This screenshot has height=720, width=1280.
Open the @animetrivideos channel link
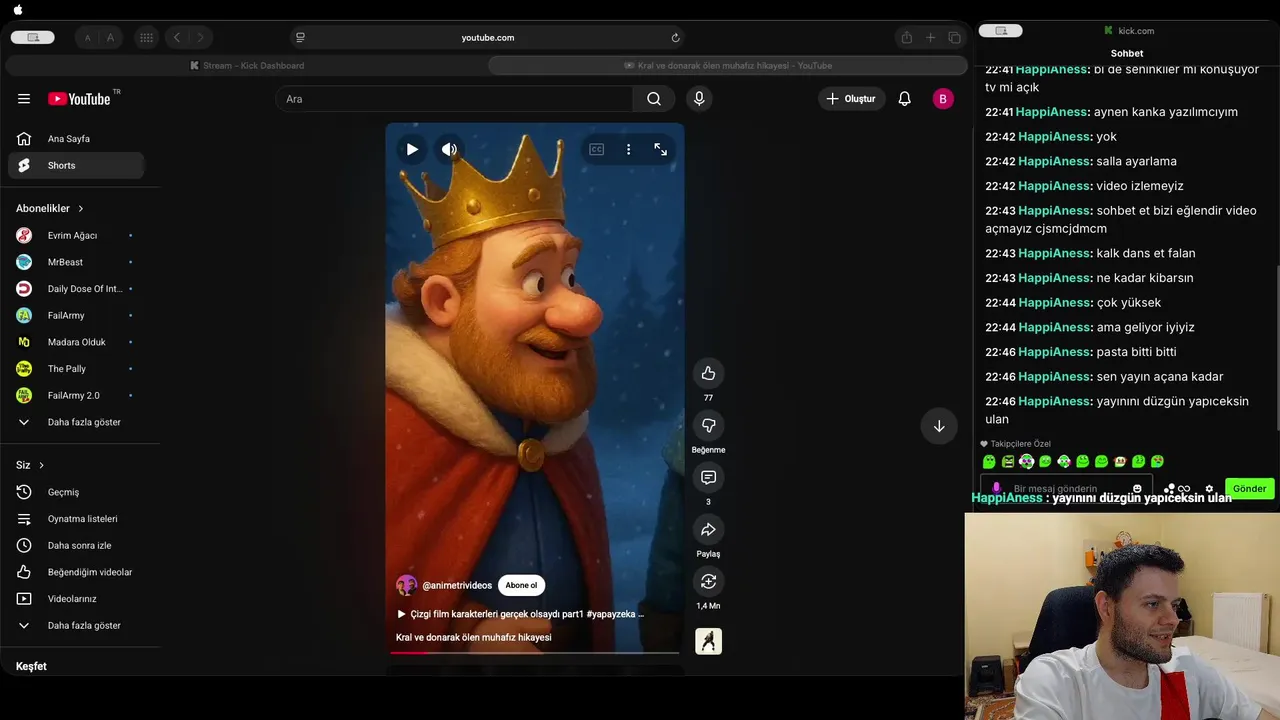coord(457,585)
